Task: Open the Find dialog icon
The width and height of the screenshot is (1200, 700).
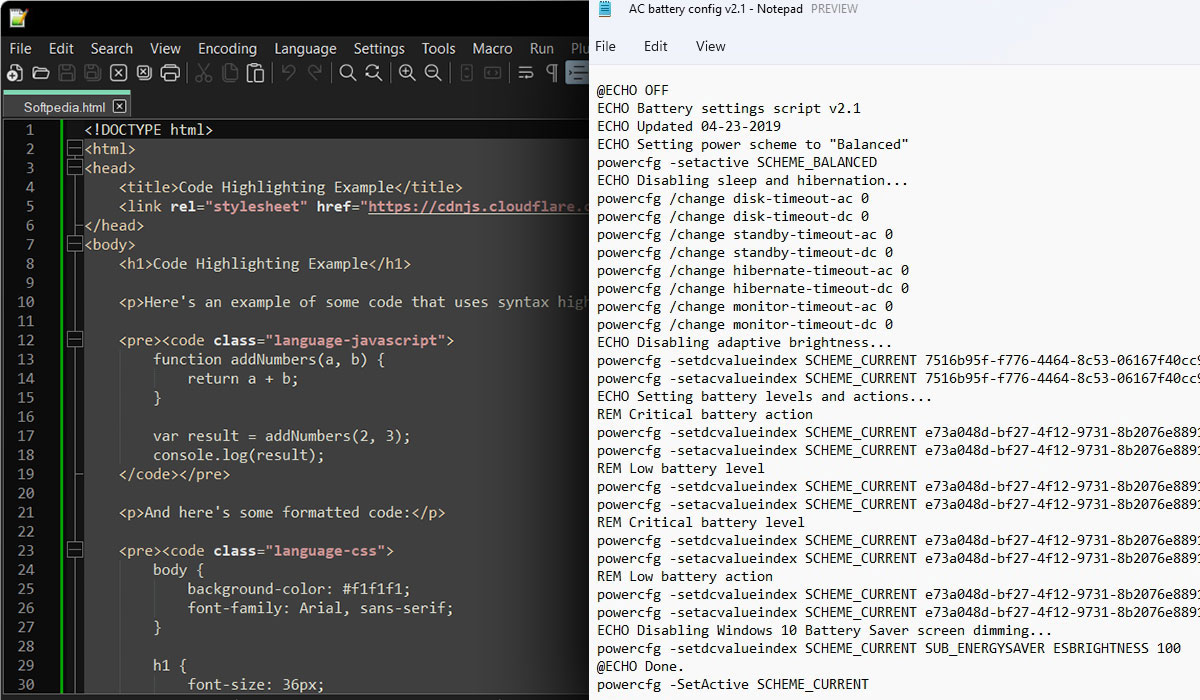Action: [347, 72]
